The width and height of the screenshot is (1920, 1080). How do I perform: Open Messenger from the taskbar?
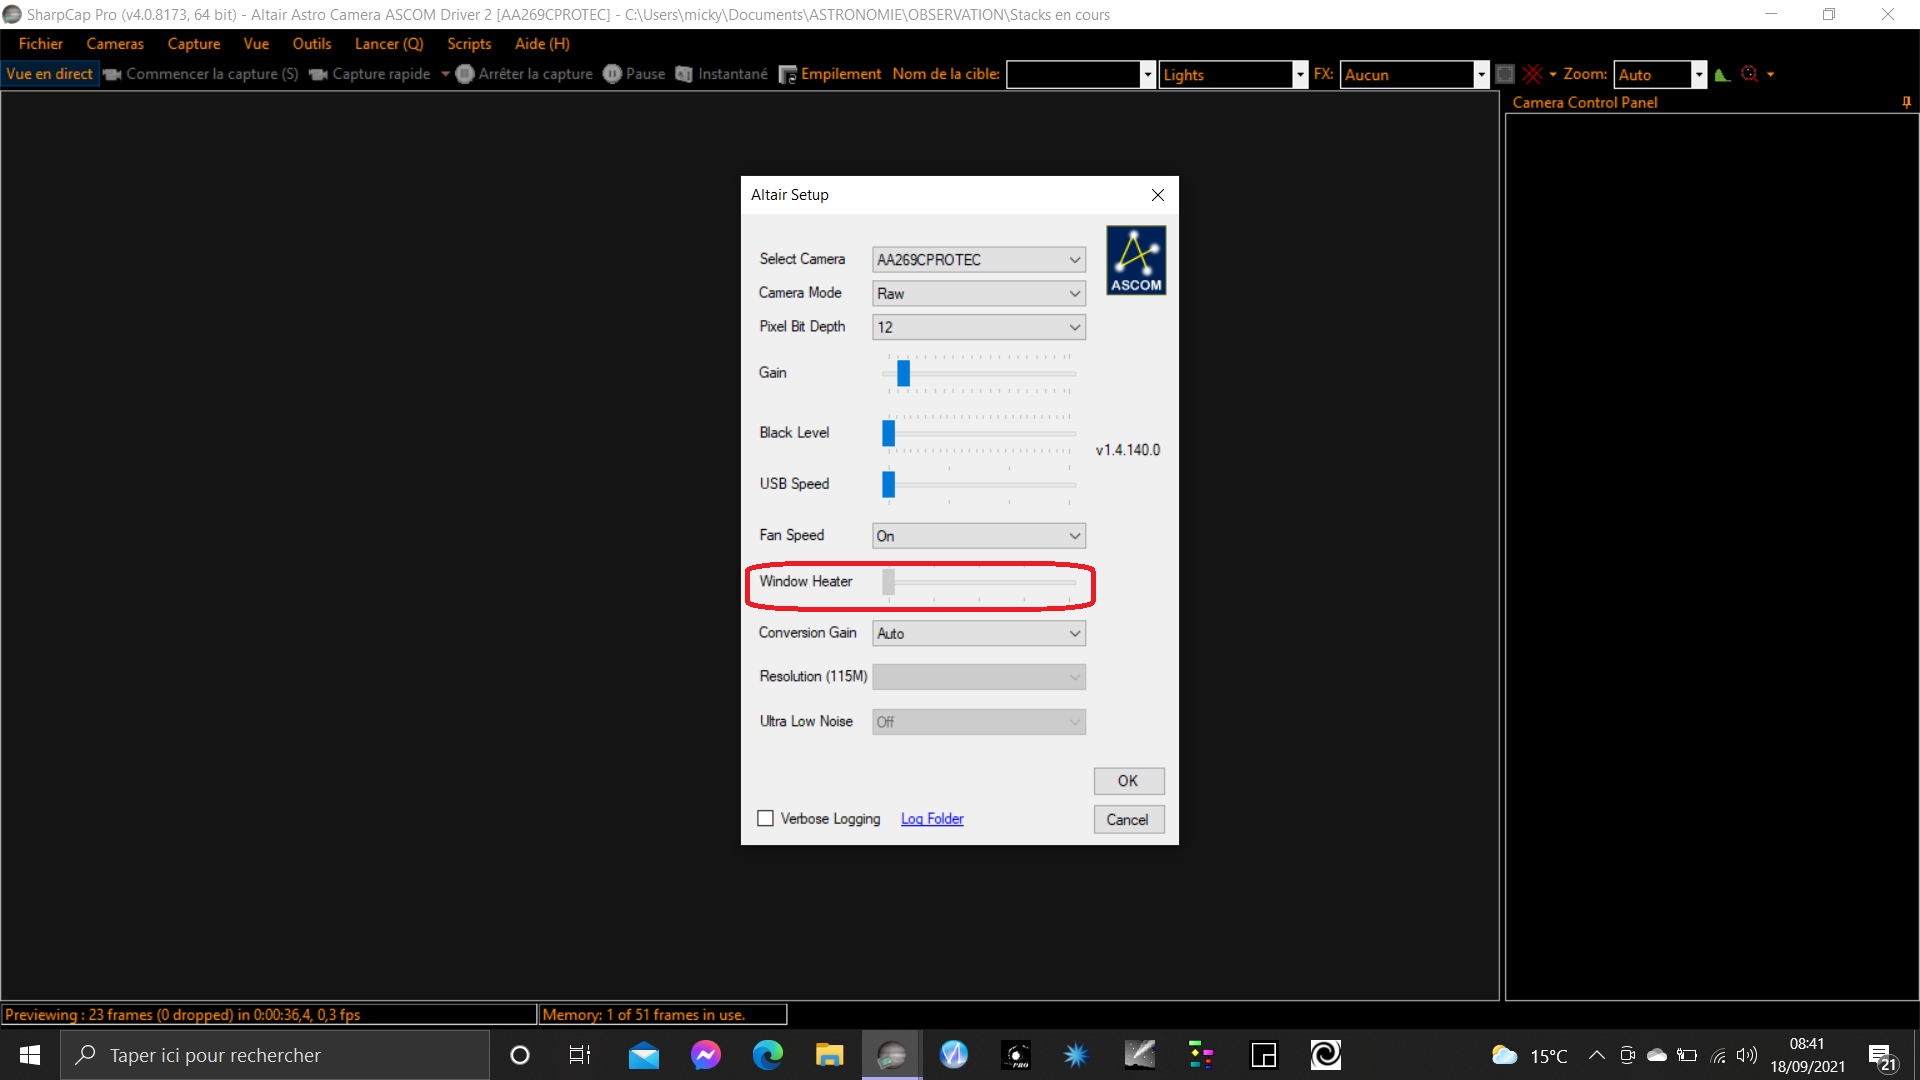click(x=706, y=1055)
